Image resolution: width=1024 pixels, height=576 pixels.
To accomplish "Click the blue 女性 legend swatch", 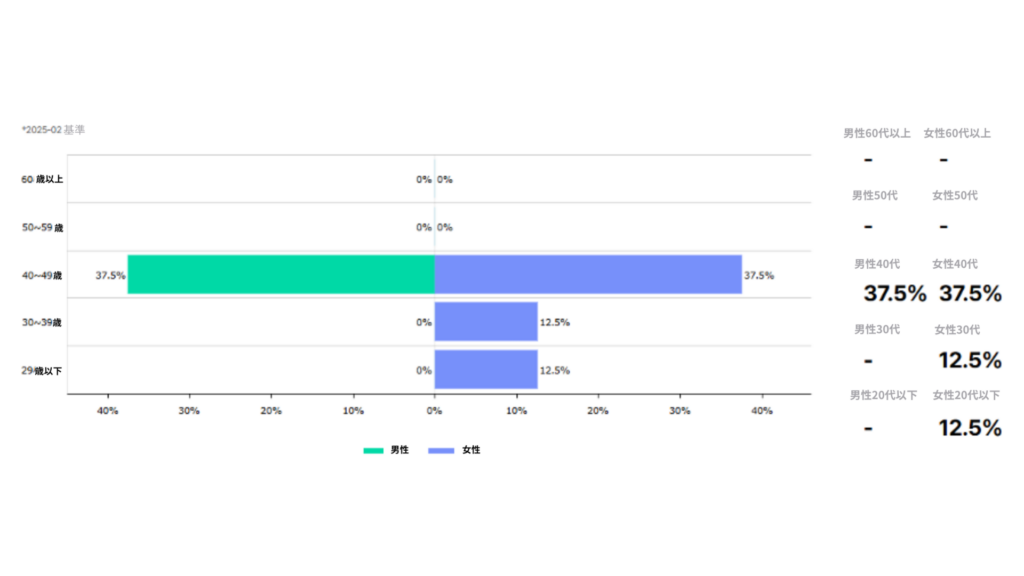I will pyautogui.click(x=441, y=450).
